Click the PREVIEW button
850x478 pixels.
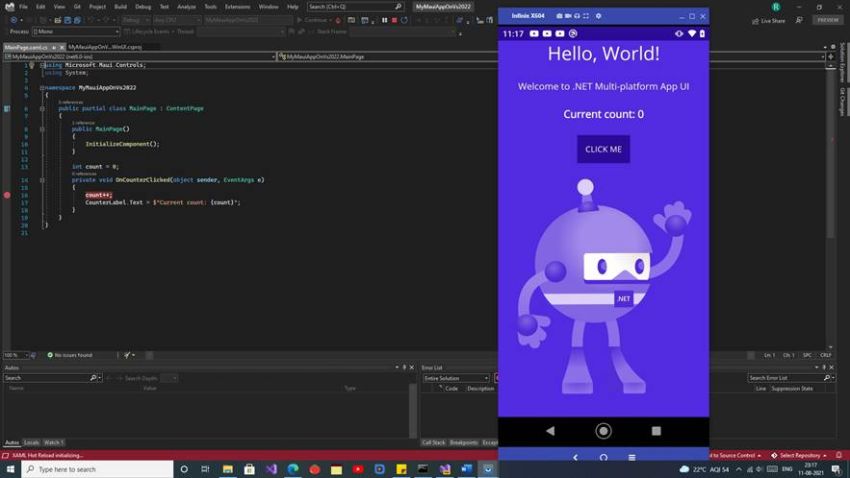[x=828, y=20]
